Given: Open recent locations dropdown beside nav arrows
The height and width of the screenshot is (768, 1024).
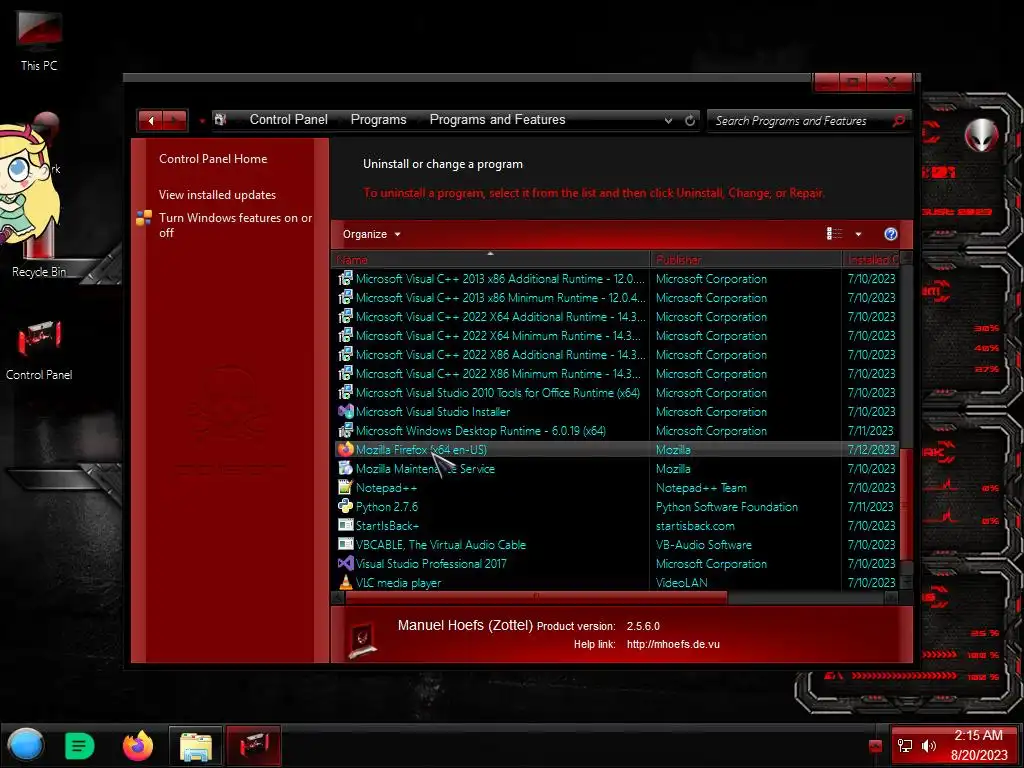Looking at the screenshot, I should 202,121.
